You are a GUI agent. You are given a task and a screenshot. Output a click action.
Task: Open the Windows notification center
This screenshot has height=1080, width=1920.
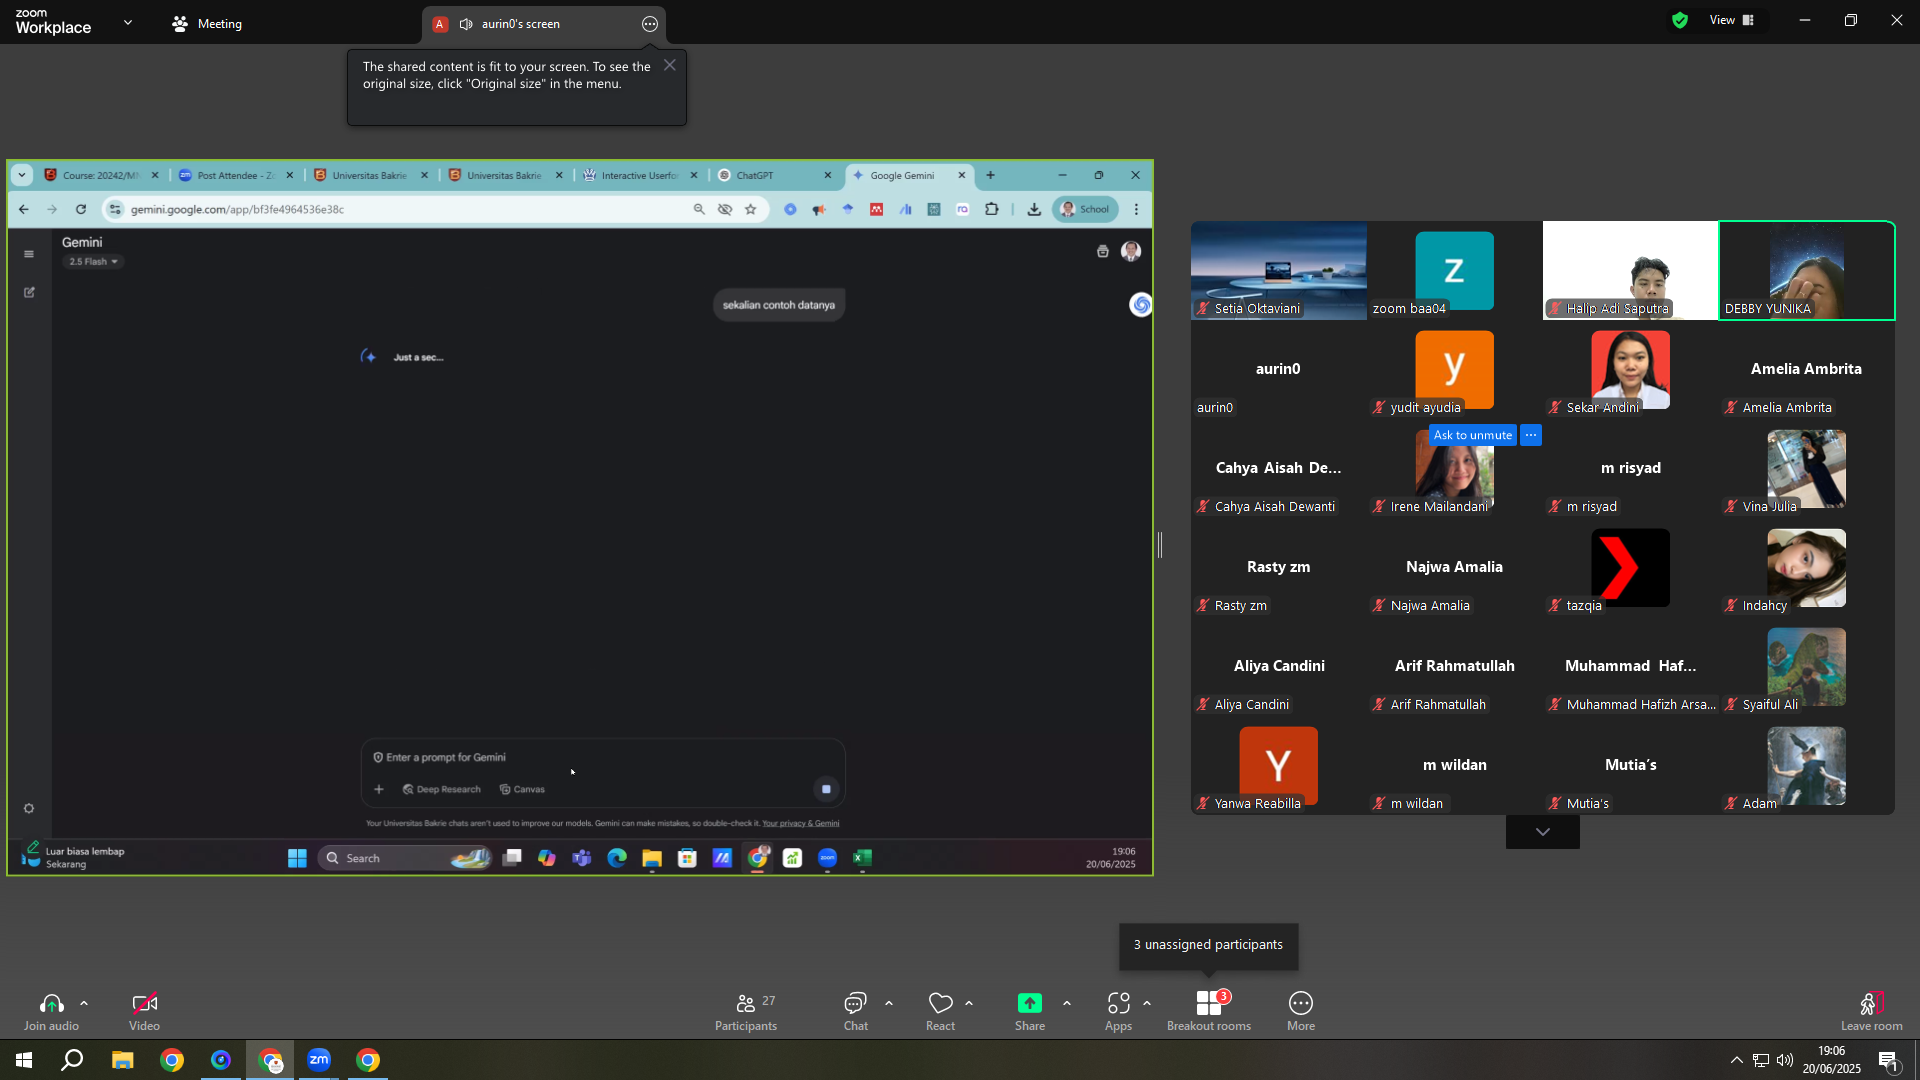[1889, 1060]
